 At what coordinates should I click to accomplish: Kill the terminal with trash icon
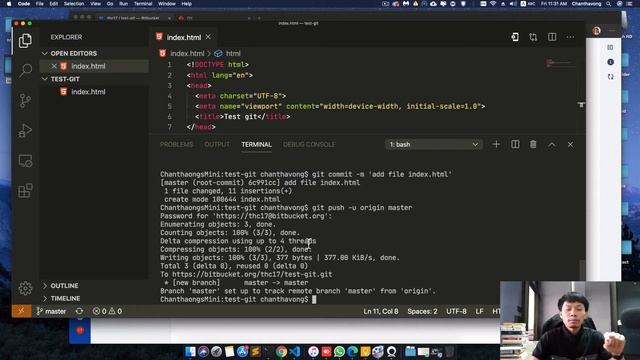(533, 144)
